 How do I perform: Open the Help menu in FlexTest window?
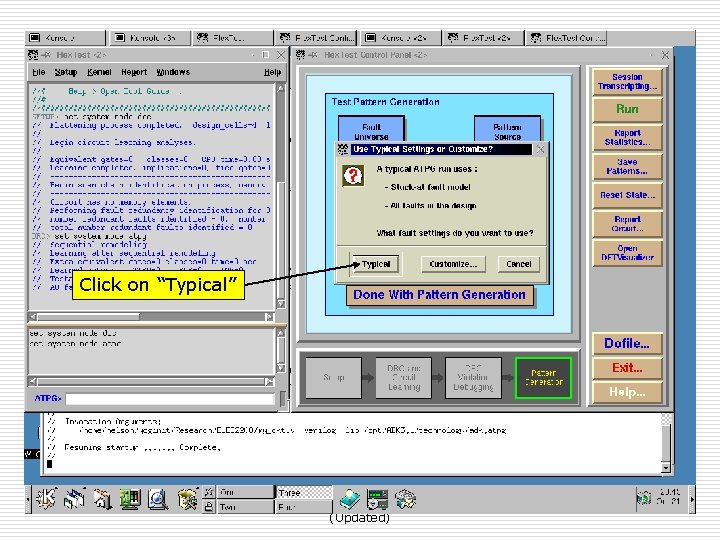(272, 72)
